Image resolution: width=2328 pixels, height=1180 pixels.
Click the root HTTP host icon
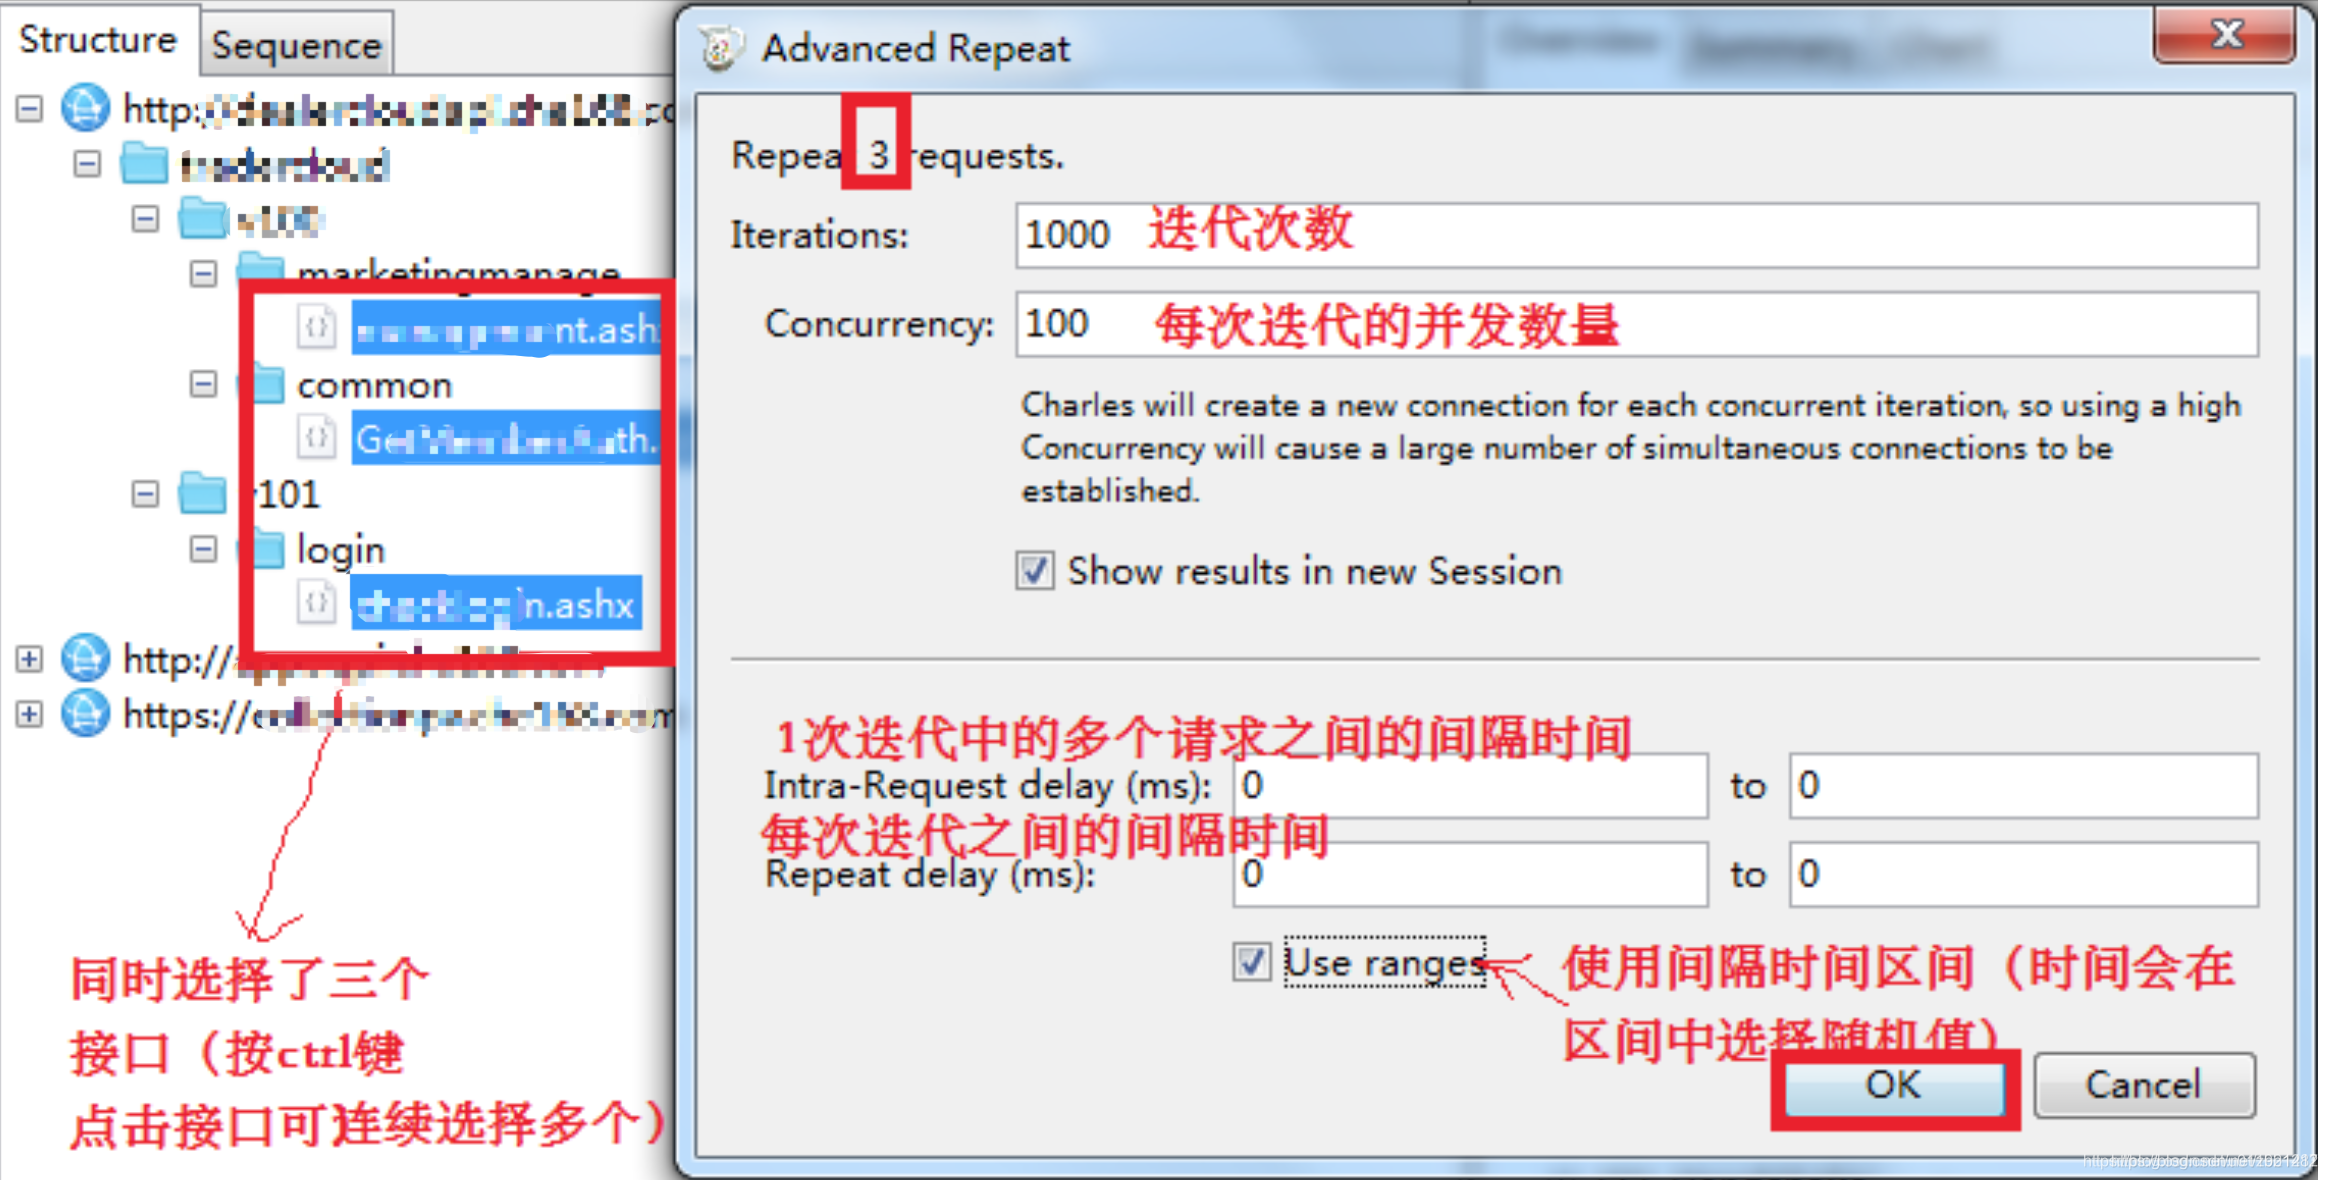[x=86, y=104]
